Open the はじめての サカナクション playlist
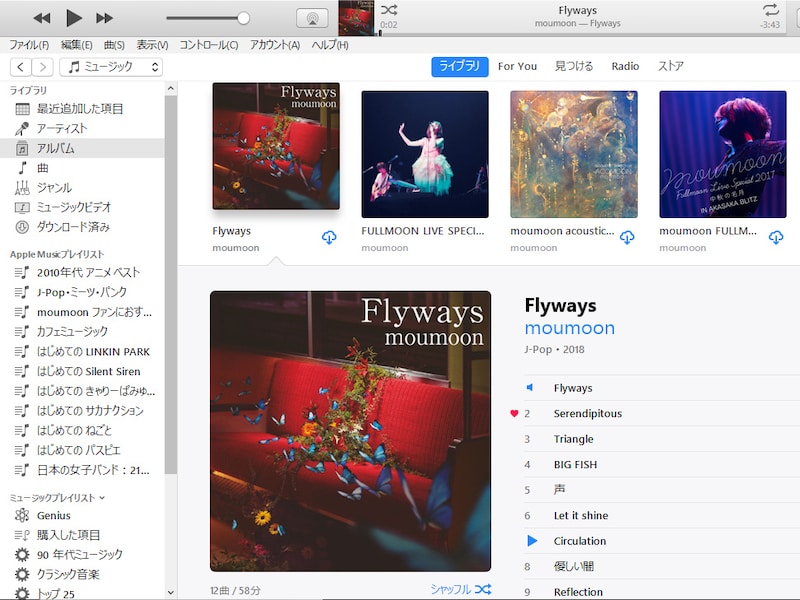The height and width of the screenshot is (600, 800). point(82,411)
